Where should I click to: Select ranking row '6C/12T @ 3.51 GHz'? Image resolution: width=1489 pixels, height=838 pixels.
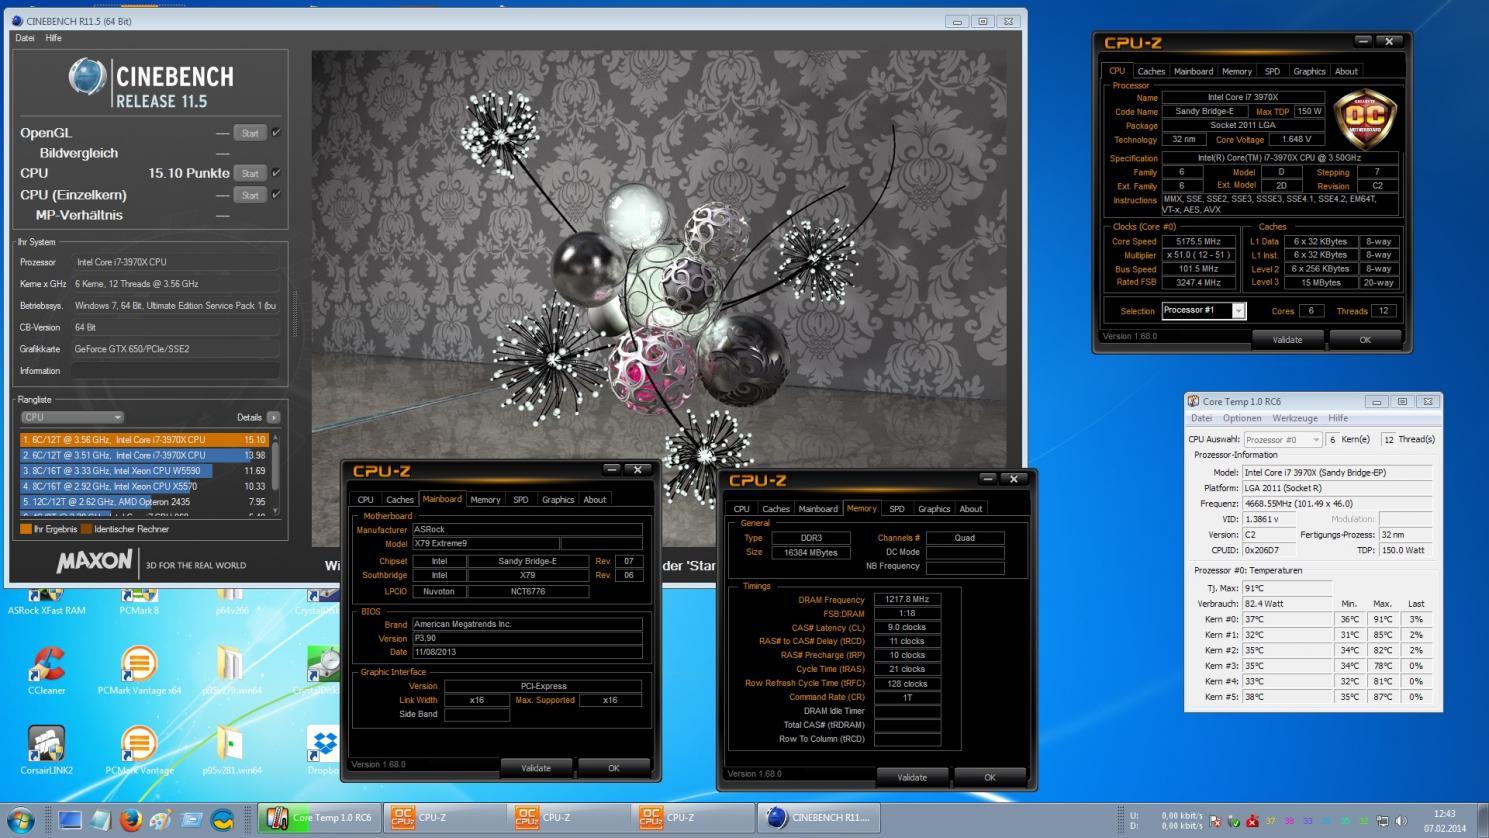pyautogui.click(x=143, y=455)
